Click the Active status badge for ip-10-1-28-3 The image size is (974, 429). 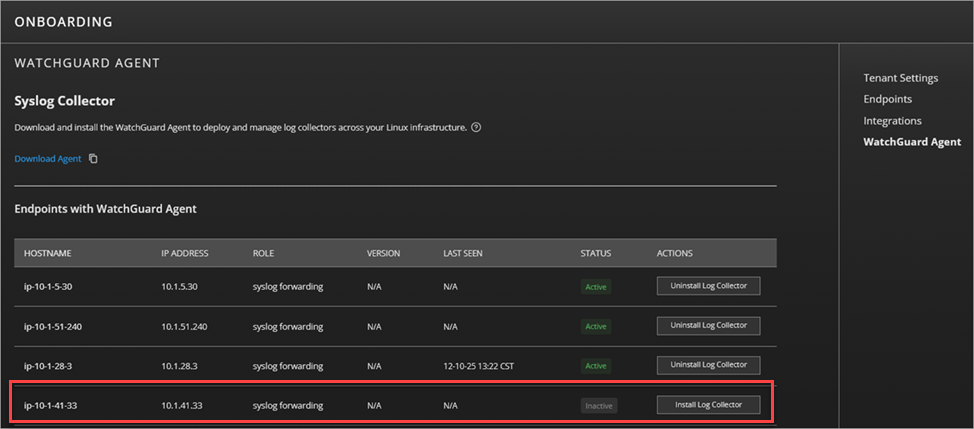(596, 366)
